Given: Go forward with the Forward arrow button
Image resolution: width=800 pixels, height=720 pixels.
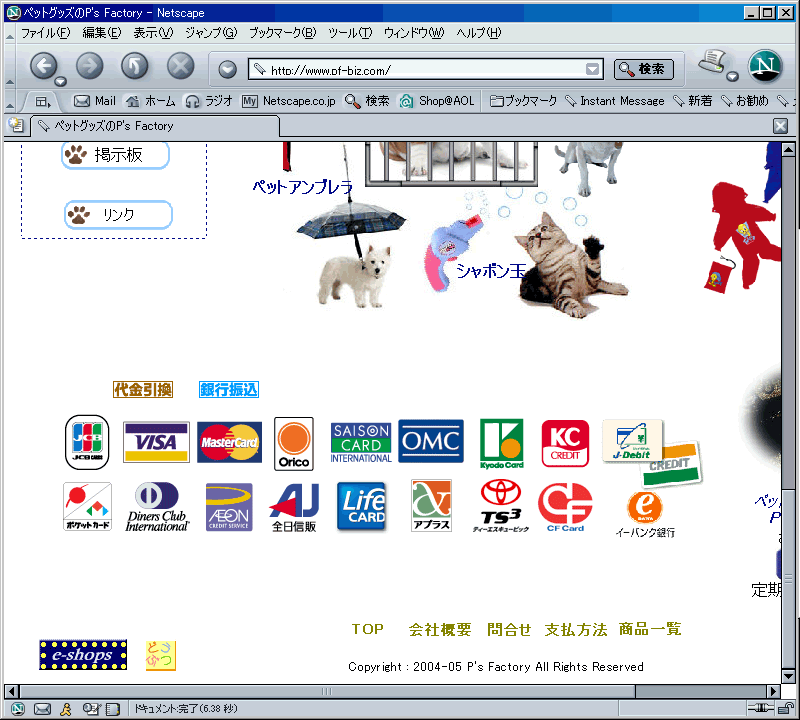Looking at the screenshot, I should (x=90, y=66).
